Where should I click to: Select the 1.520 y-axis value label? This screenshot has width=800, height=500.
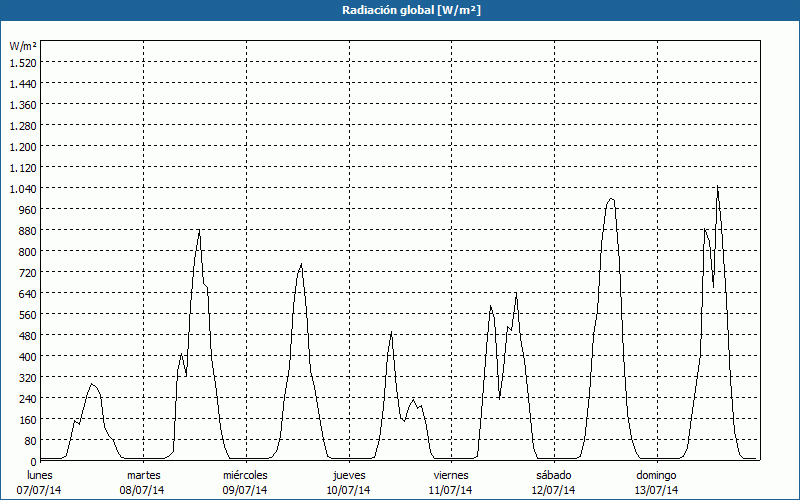[x=22, y=62]
